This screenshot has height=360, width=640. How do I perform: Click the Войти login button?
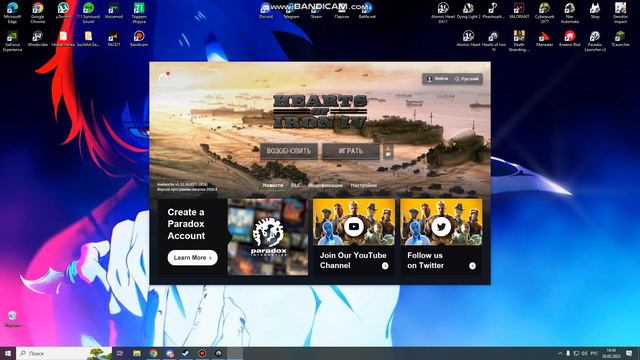pos(437,78)
